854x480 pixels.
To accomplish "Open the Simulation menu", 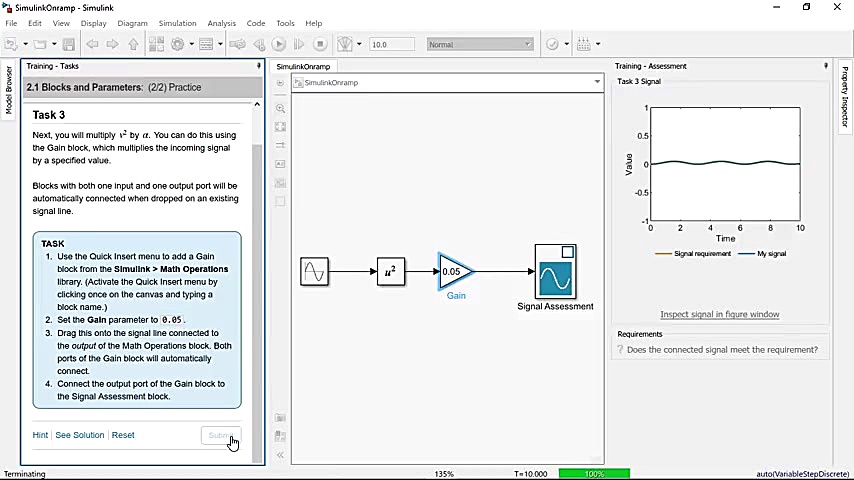I will [177, 23].
